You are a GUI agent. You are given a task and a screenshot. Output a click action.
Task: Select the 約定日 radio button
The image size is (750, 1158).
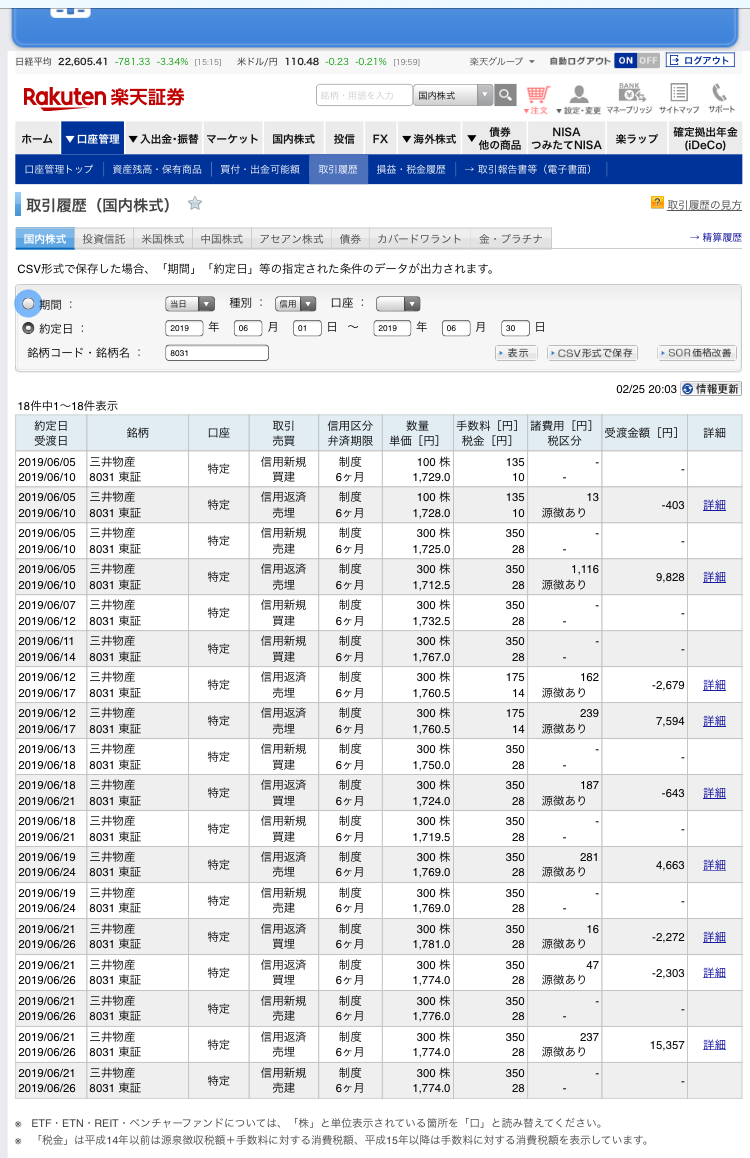(28, 328)
